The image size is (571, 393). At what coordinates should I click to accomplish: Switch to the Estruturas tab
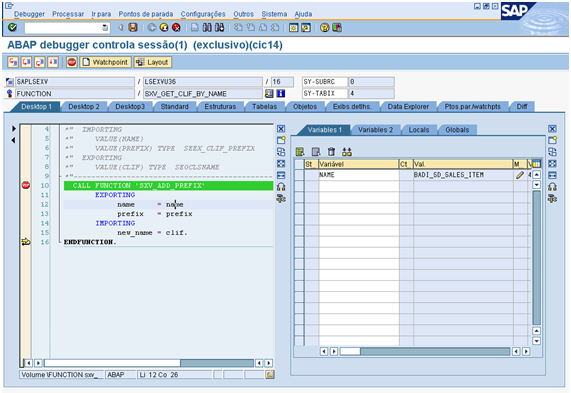tap(220, 107)
